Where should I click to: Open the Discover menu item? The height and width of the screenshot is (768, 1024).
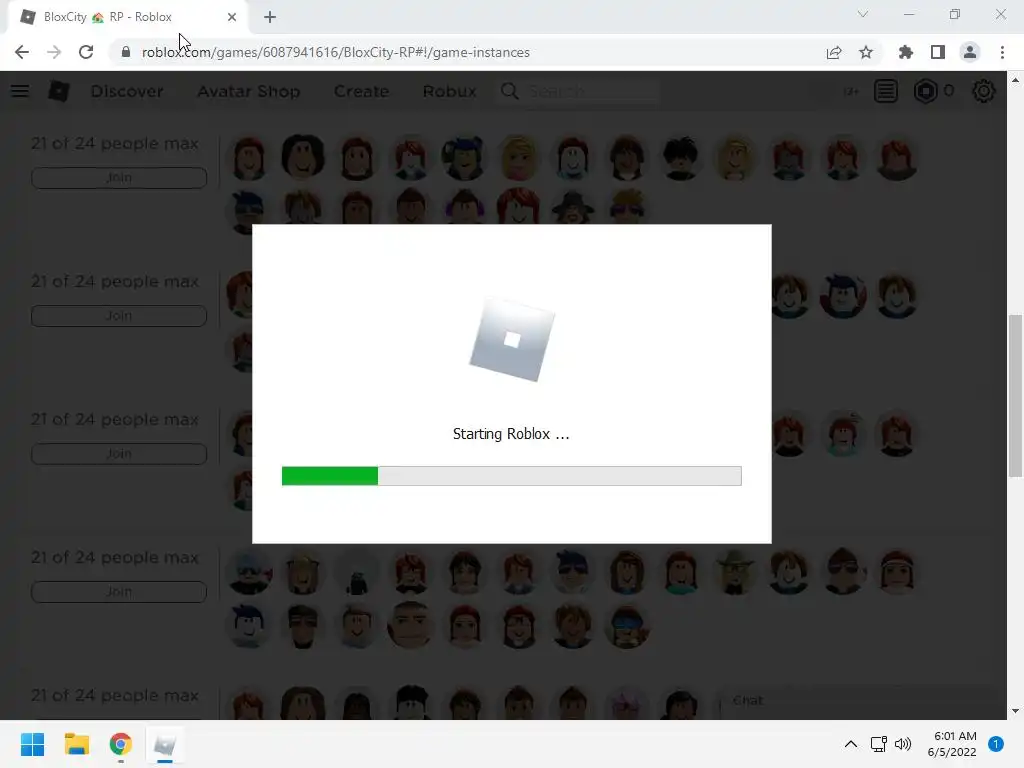coord(127,91)
